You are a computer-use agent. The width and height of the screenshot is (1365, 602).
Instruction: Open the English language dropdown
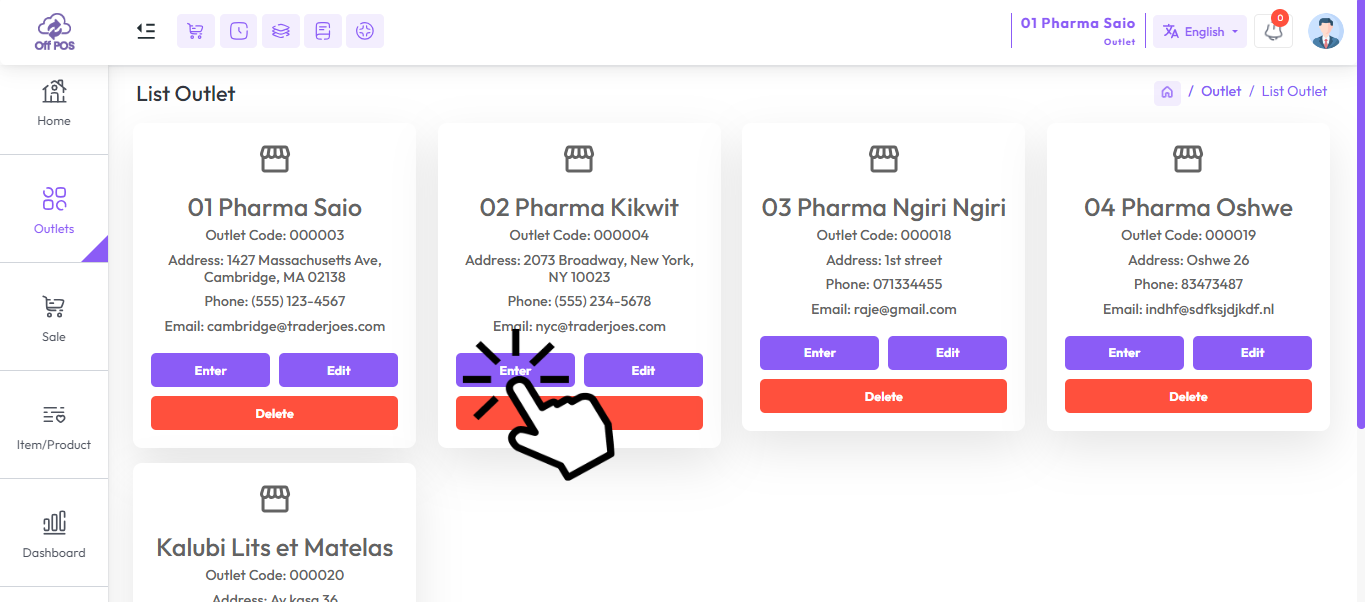[1199, 31]
